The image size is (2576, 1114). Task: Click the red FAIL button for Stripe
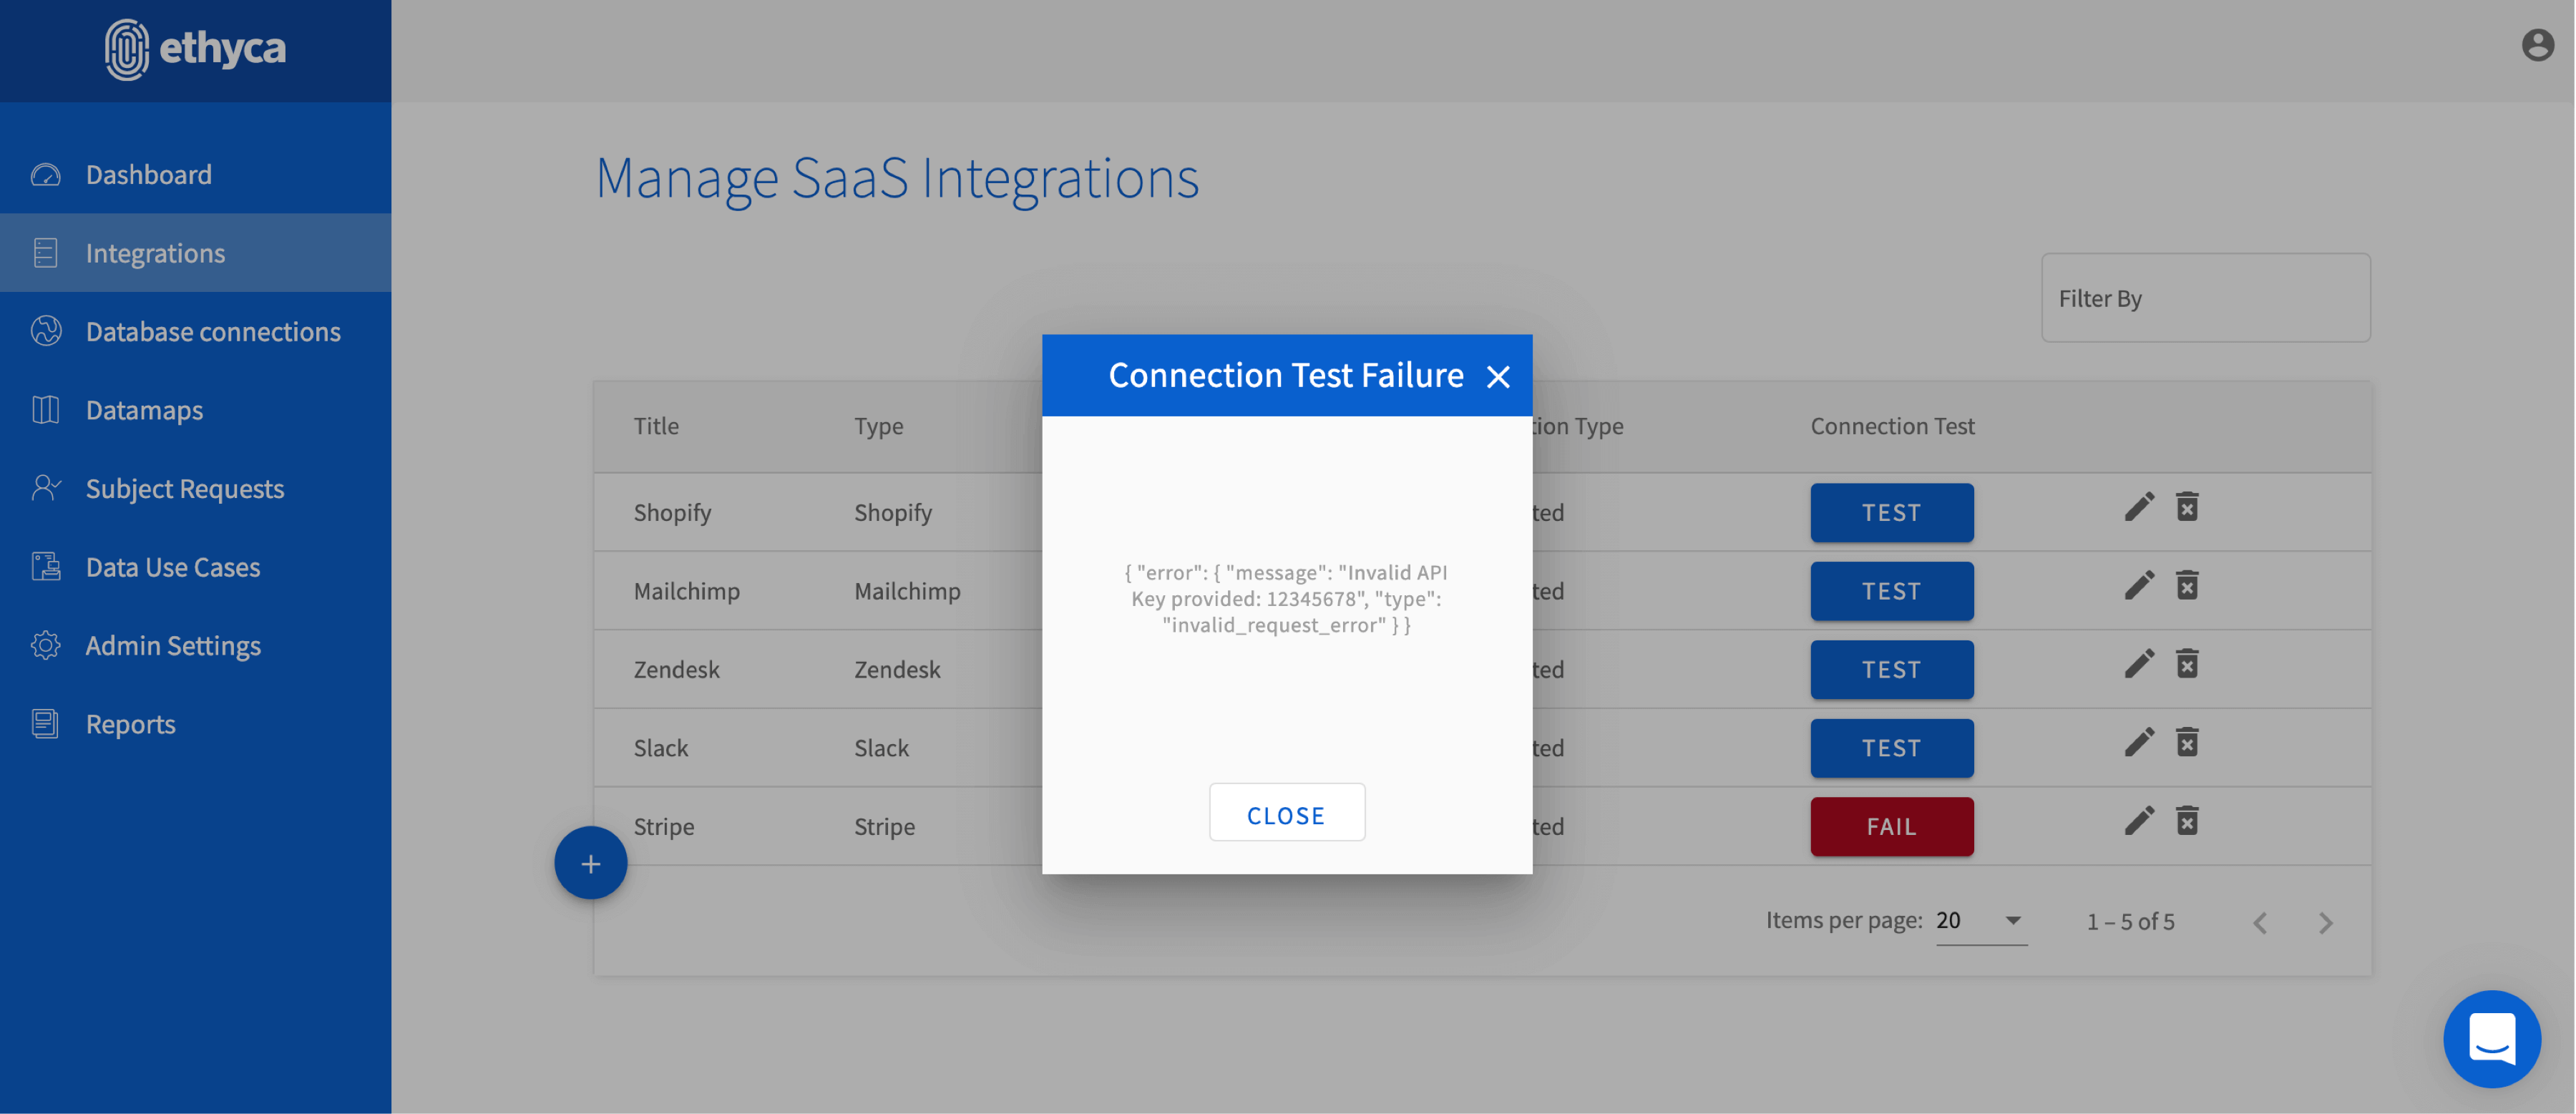coord(1891,826)
